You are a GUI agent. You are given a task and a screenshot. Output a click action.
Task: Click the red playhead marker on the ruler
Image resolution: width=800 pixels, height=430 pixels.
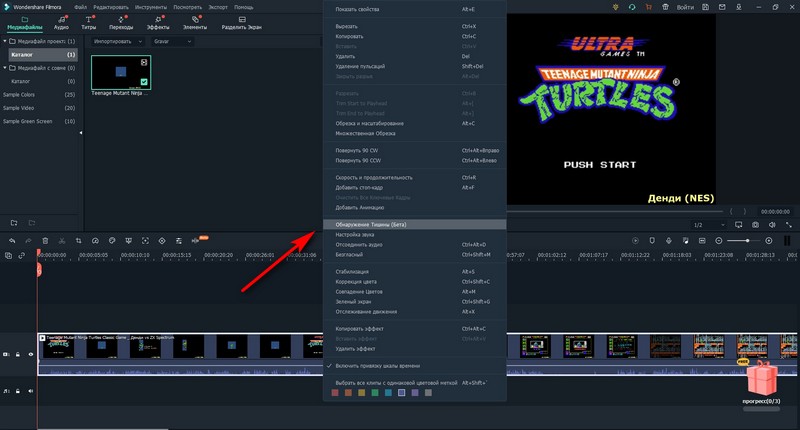[x=39, y=253]
